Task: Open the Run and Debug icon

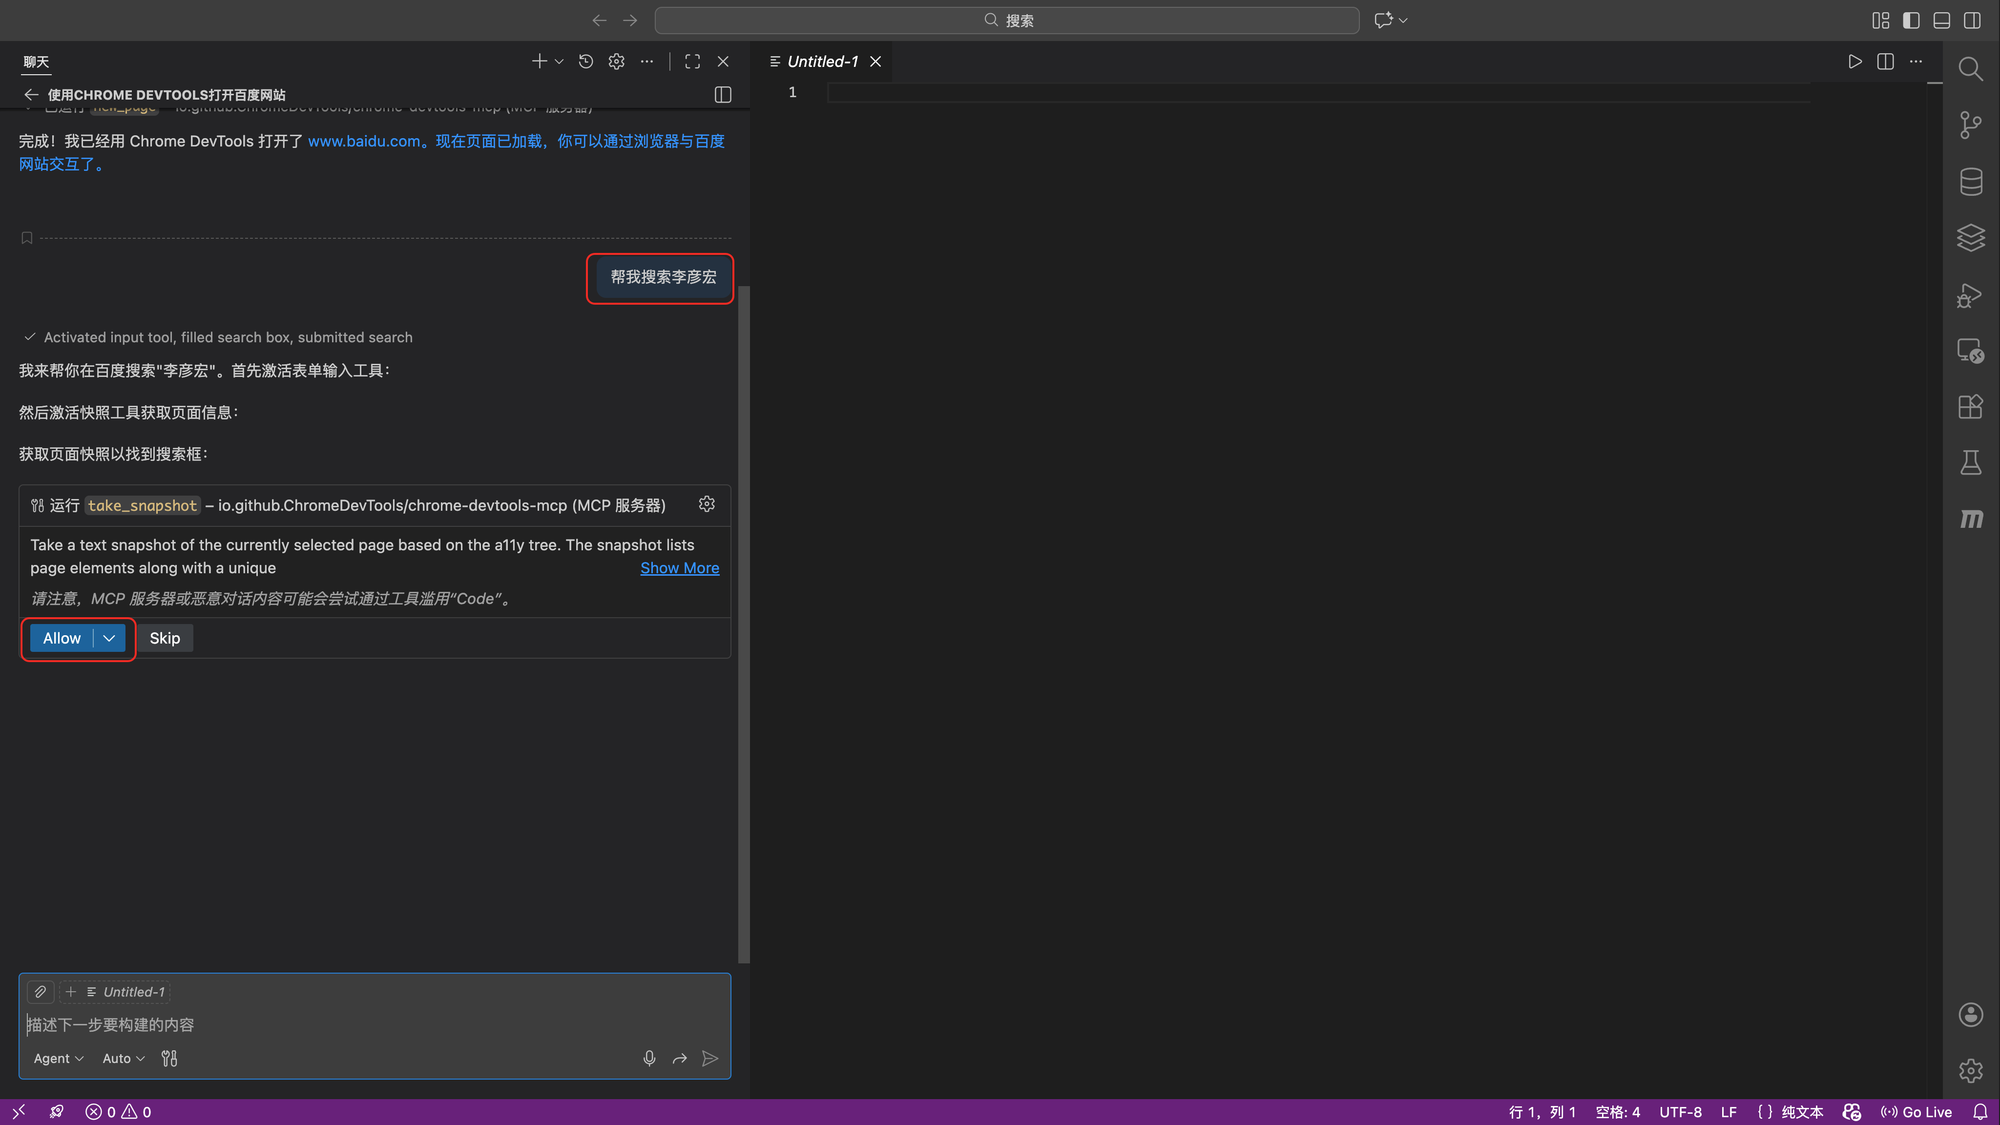Action: click(x=1970, y=295)
